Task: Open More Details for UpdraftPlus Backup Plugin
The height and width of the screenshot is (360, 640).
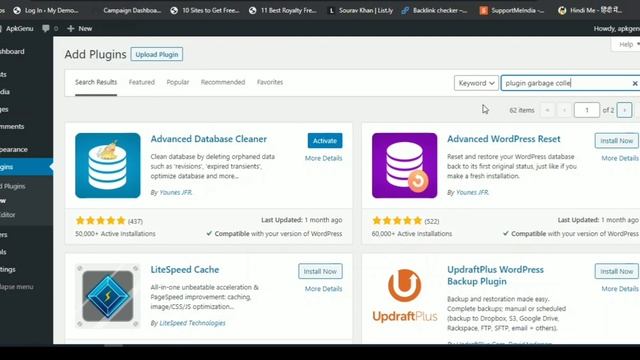Action: click(620, 289)
